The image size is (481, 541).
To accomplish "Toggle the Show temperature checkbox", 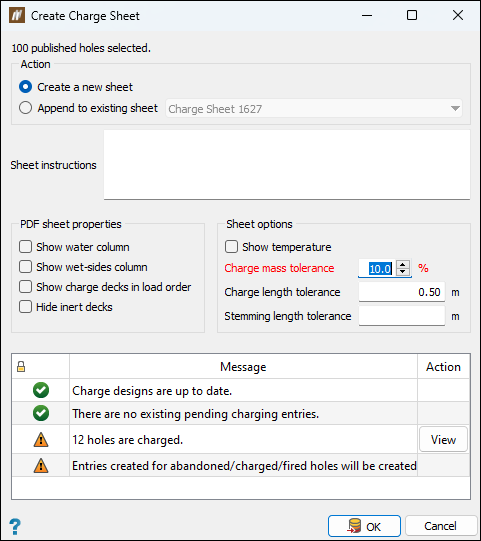I will click(x=232, y=247).
